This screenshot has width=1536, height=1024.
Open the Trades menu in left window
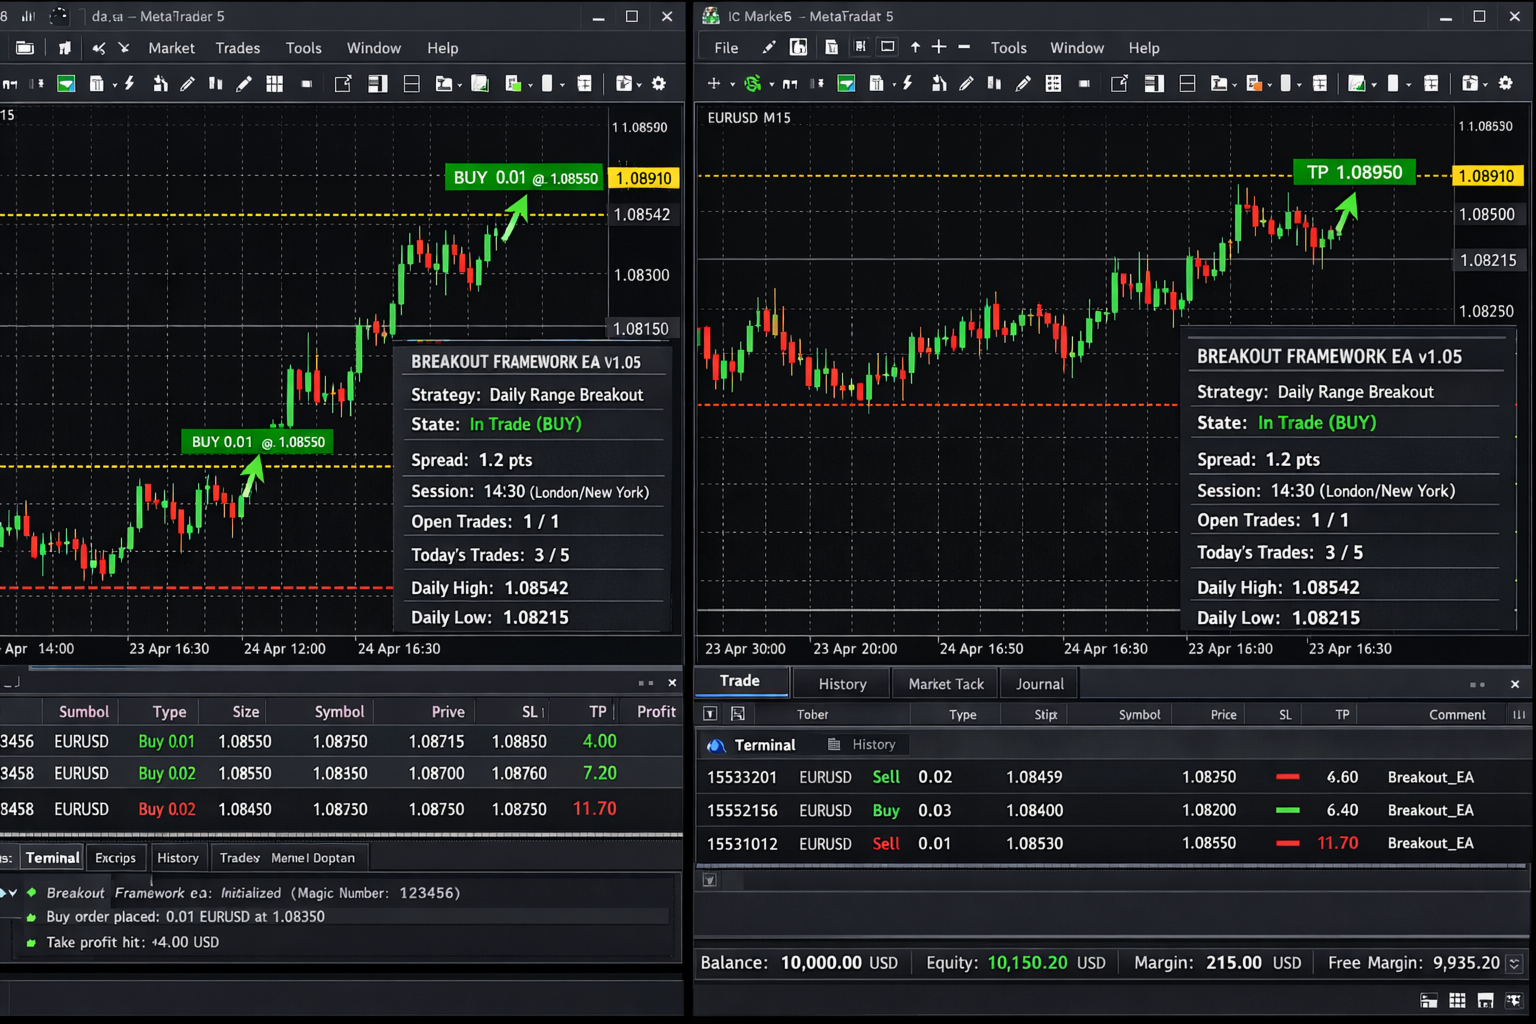237,48
